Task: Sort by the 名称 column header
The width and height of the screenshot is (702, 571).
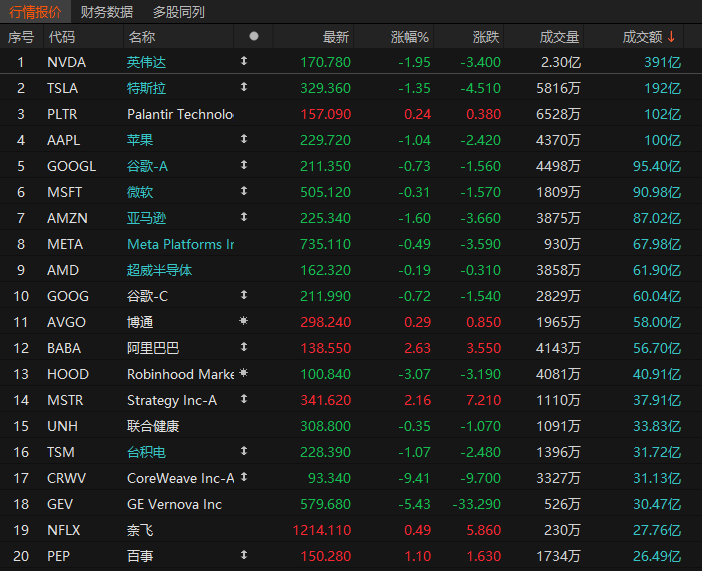Action: [141, 37]
